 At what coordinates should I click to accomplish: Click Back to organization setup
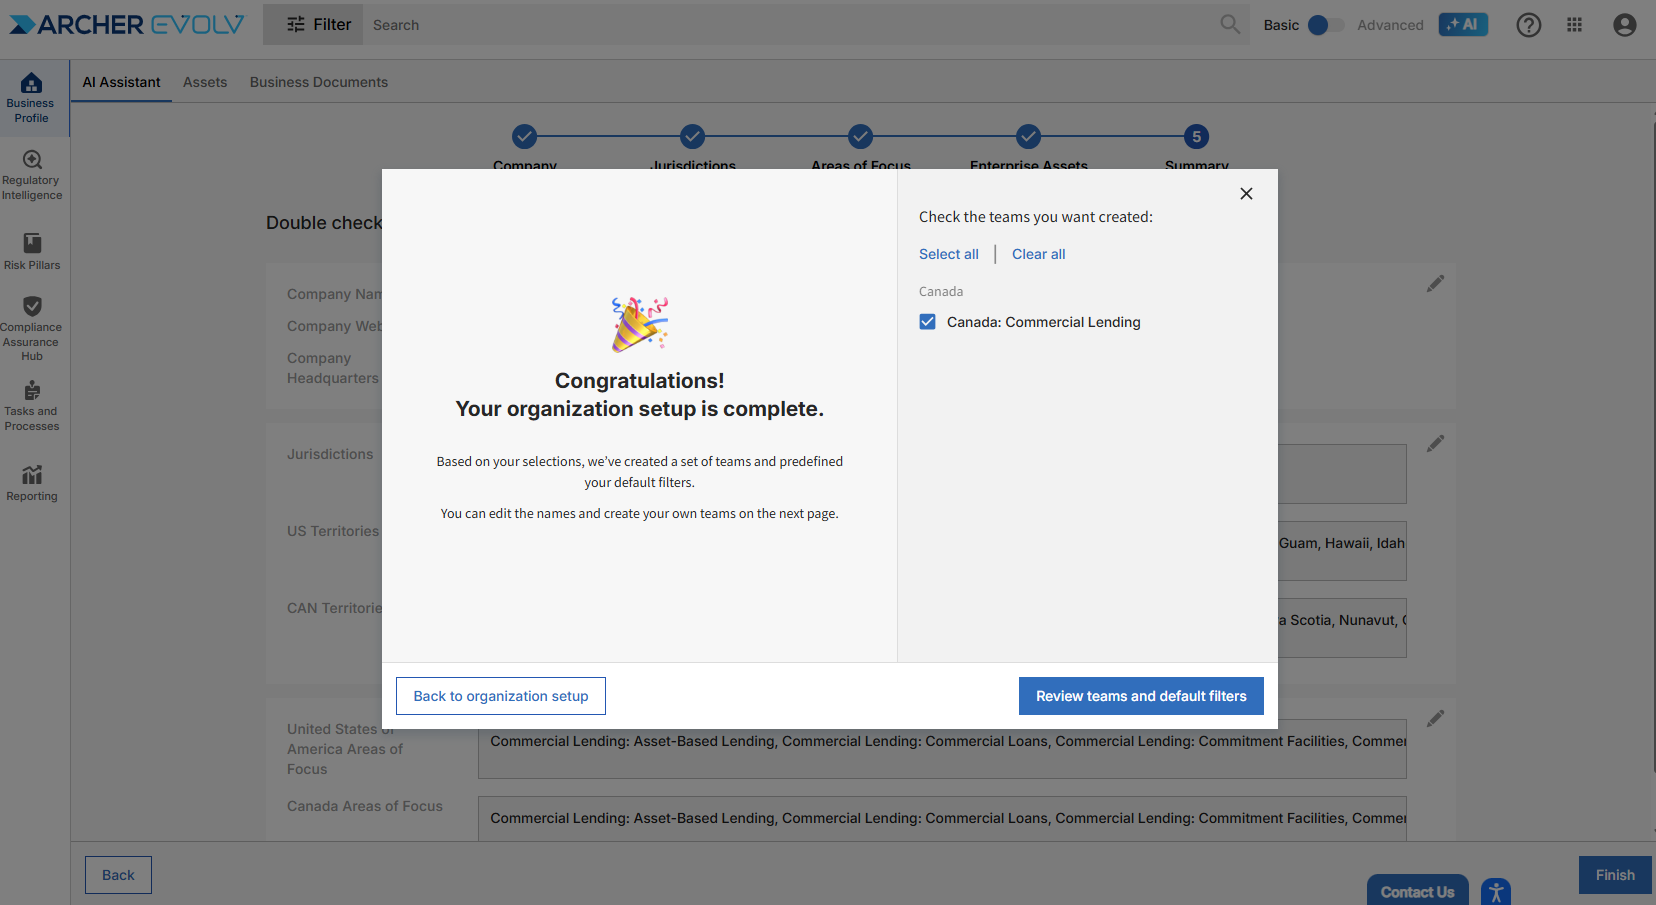click(x=501, y=696)
